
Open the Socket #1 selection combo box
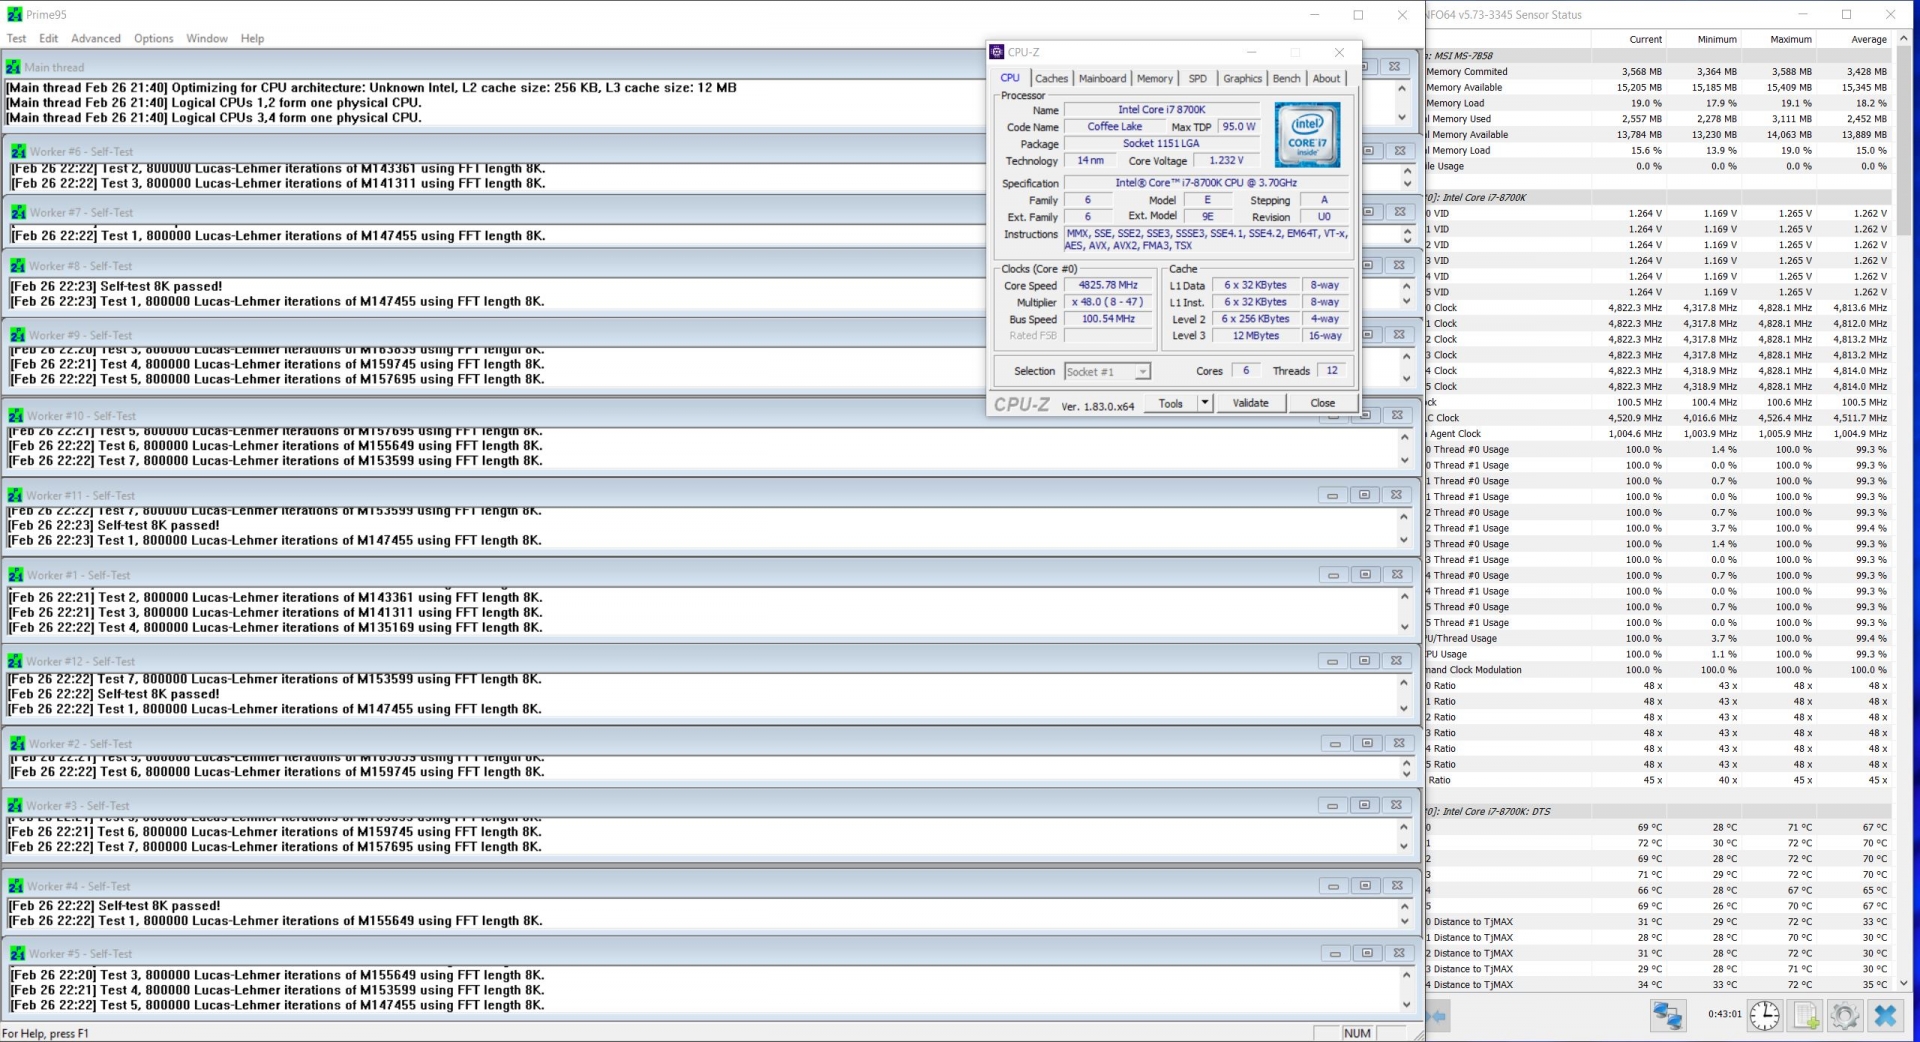[1107, 371]
